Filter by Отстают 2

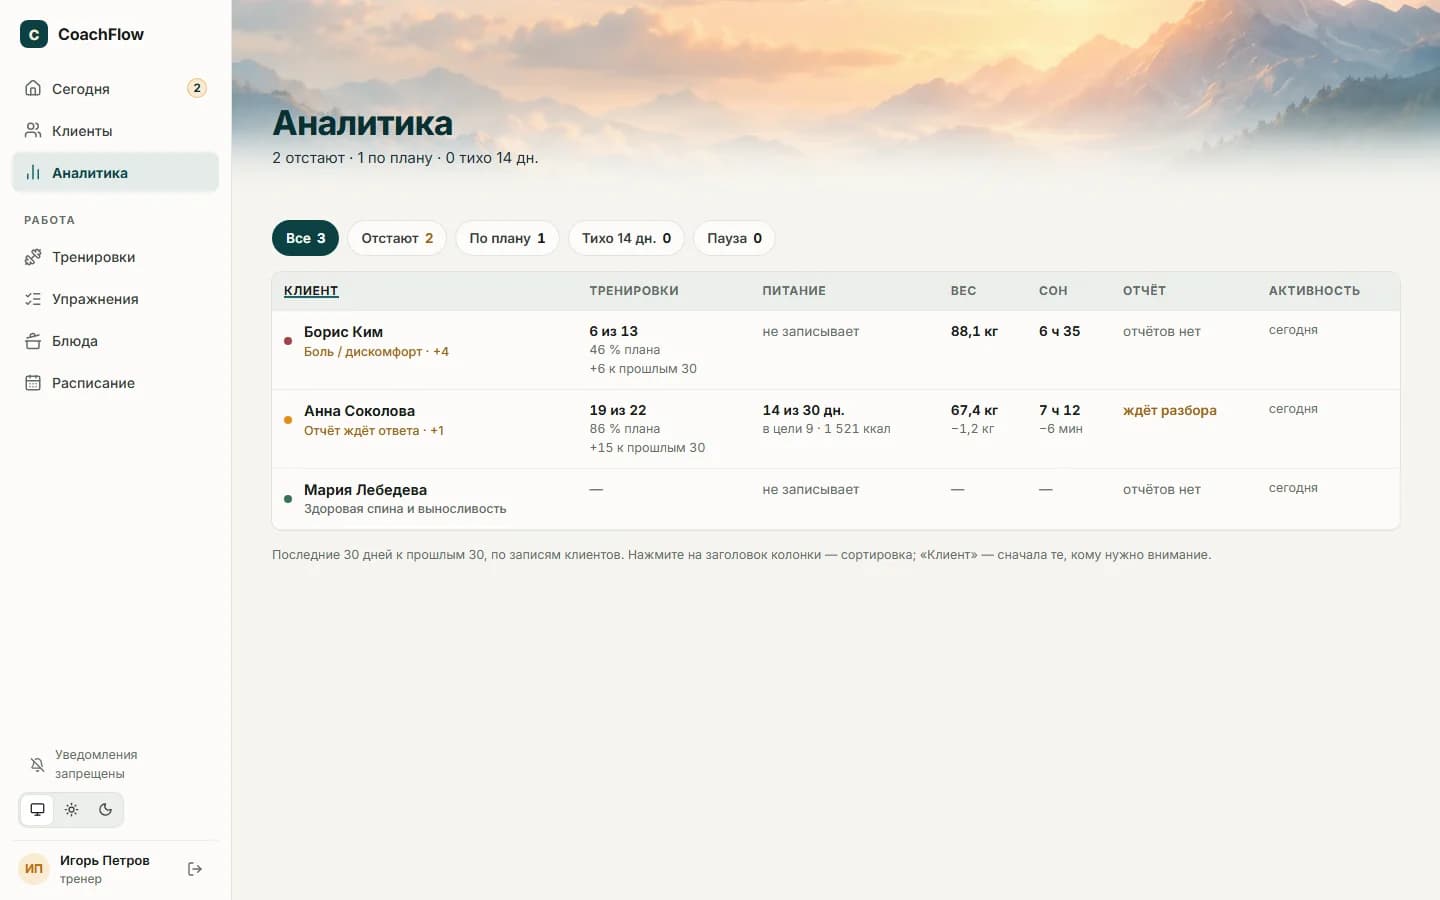click(397, 238)
